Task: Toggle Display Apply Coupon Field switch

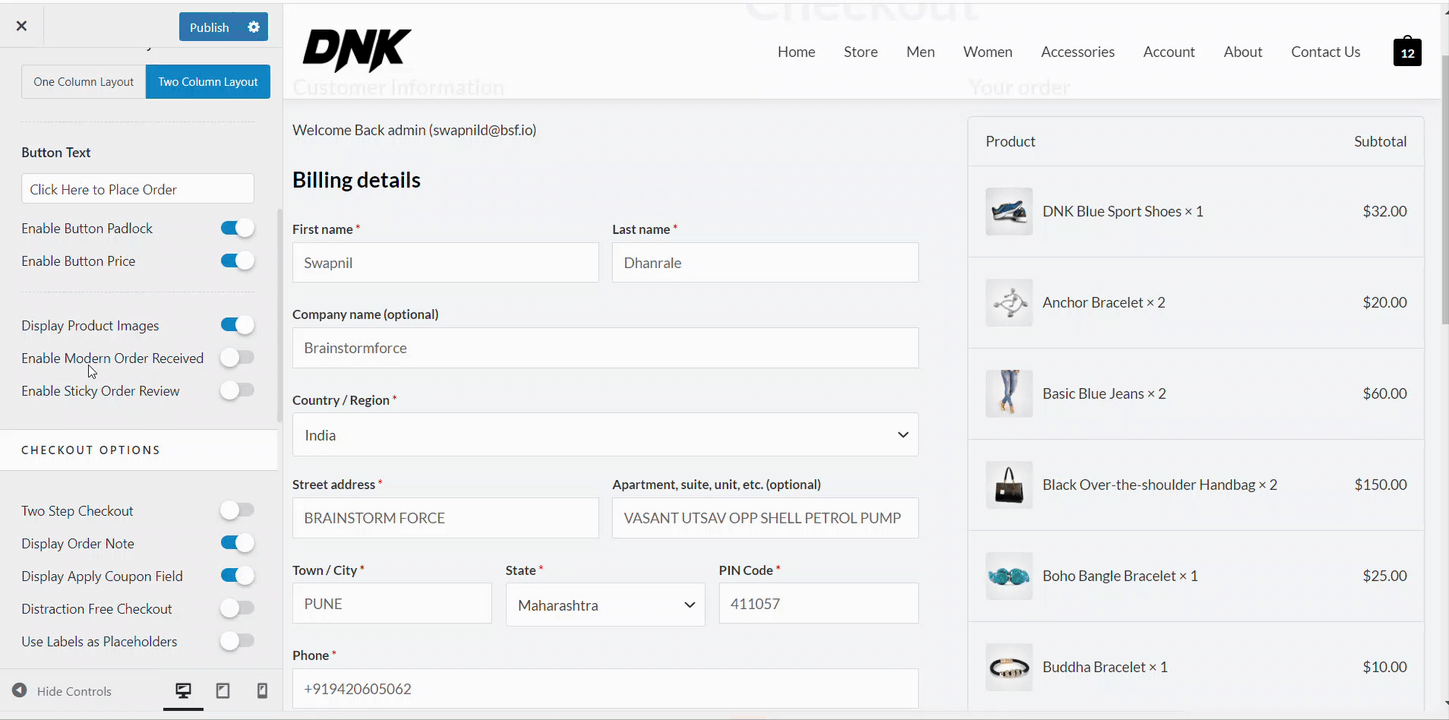Action: pyautogui.click(x=237, y=575)
